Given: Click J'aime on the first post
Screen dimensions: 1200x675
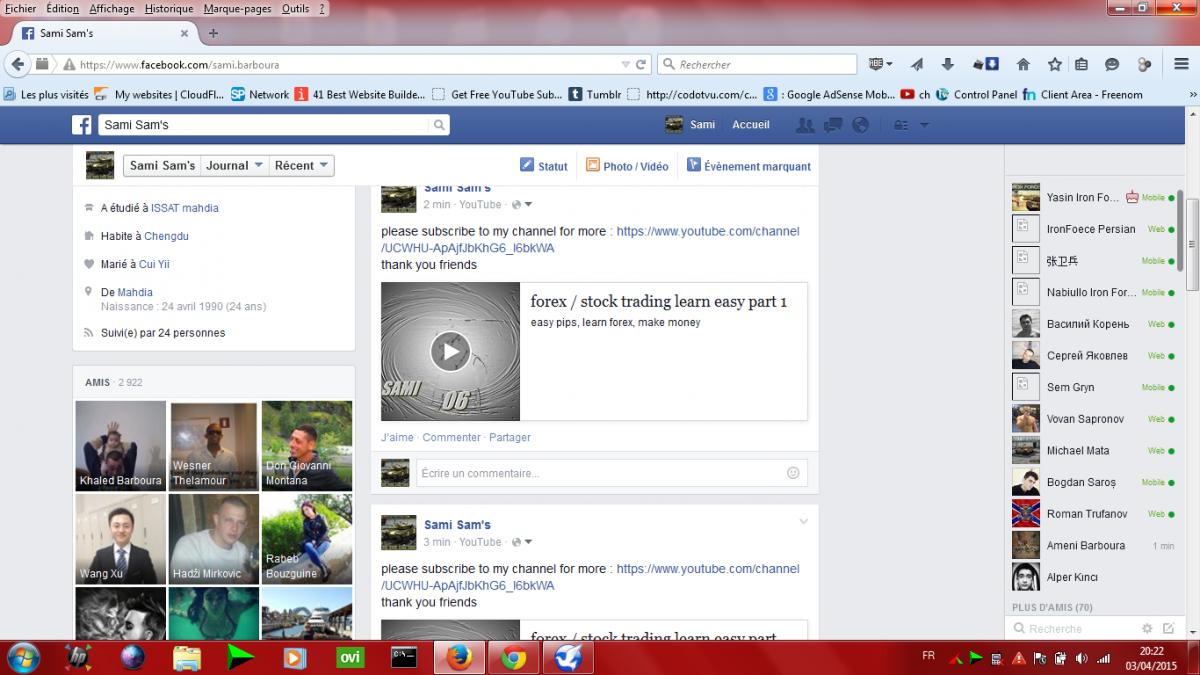Looking at the screenshot, I should tap(397, 438).
